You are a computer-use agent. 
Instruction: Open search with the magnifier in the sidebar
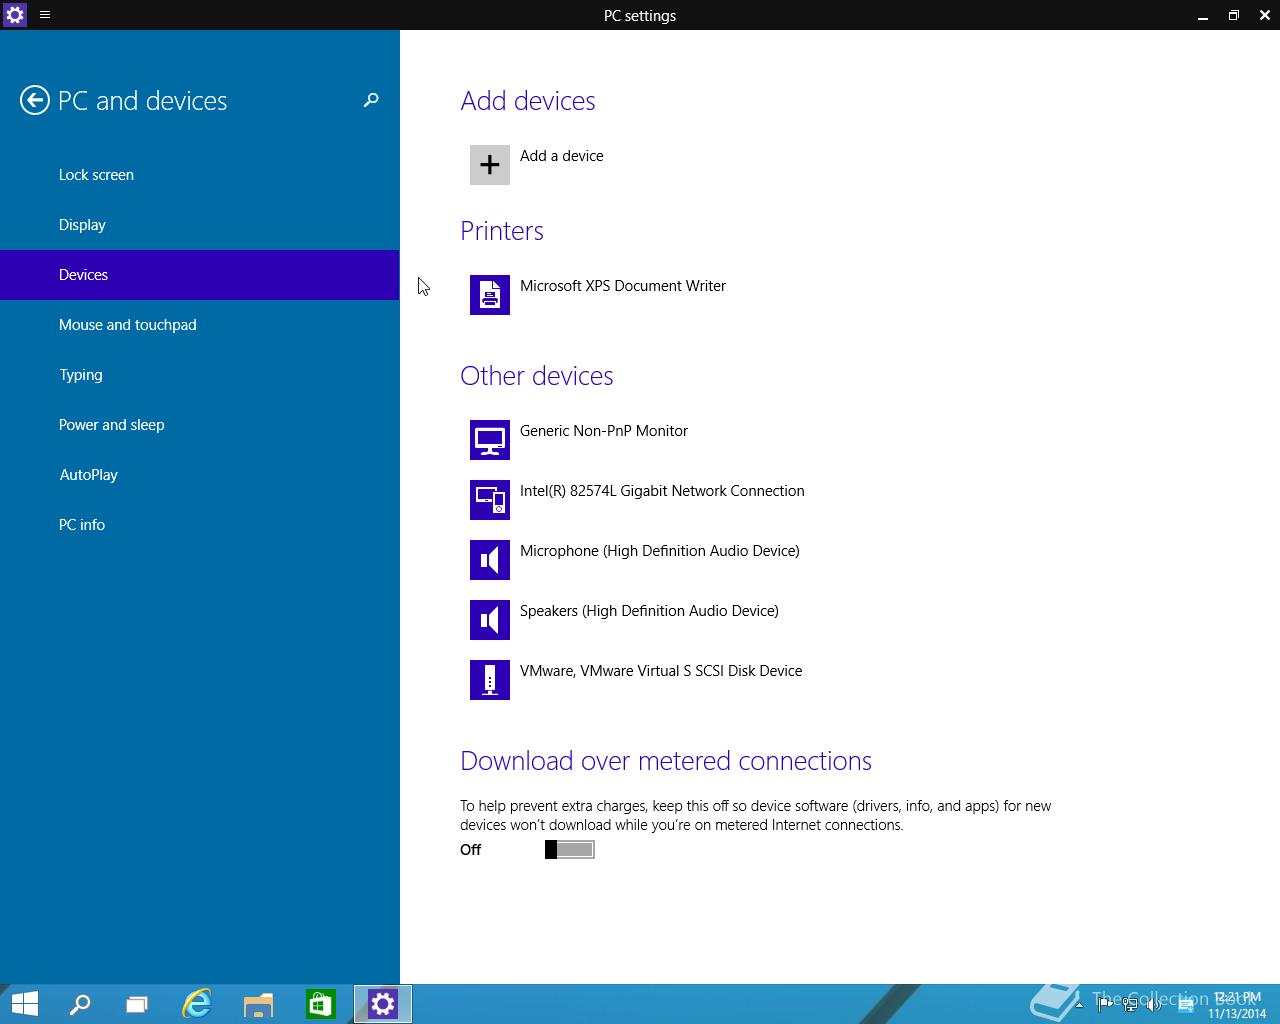(x=371, y=100)
